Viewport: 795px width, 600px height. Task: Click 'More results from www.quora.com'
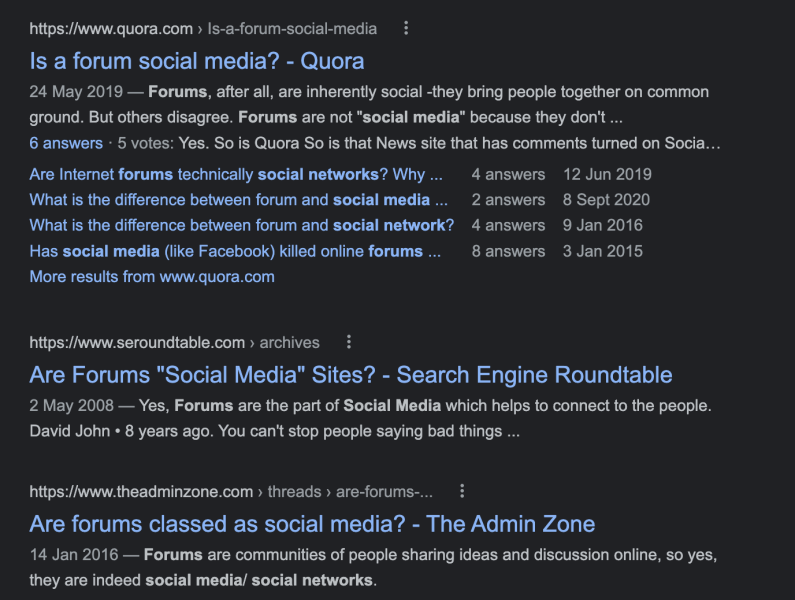click(x=152, y=277)
